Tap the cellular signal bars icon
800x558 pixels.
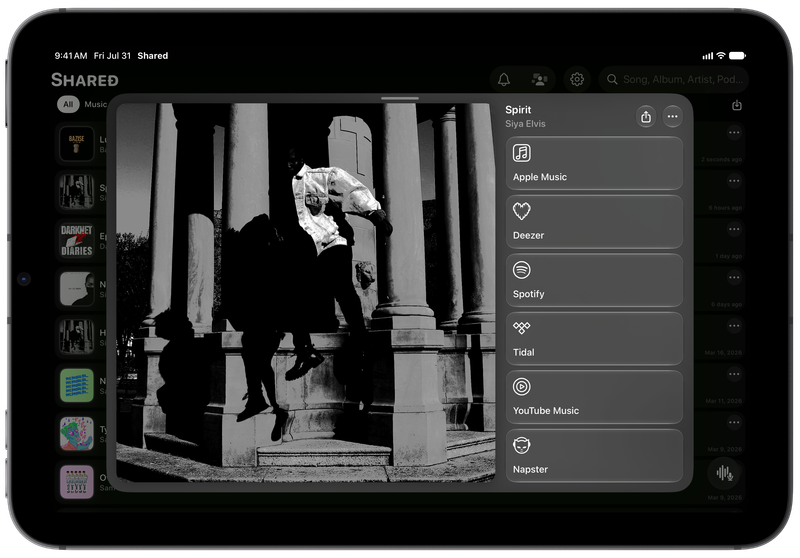coord(708,56)
